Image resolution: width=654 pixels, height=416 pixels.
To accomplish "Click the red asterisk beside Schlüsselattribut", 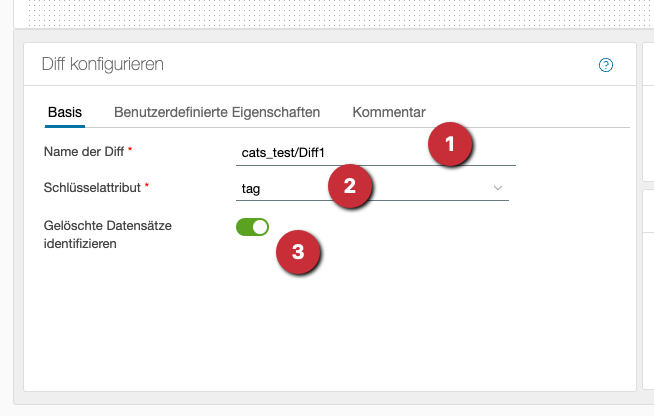I will [x=147, y=186].
